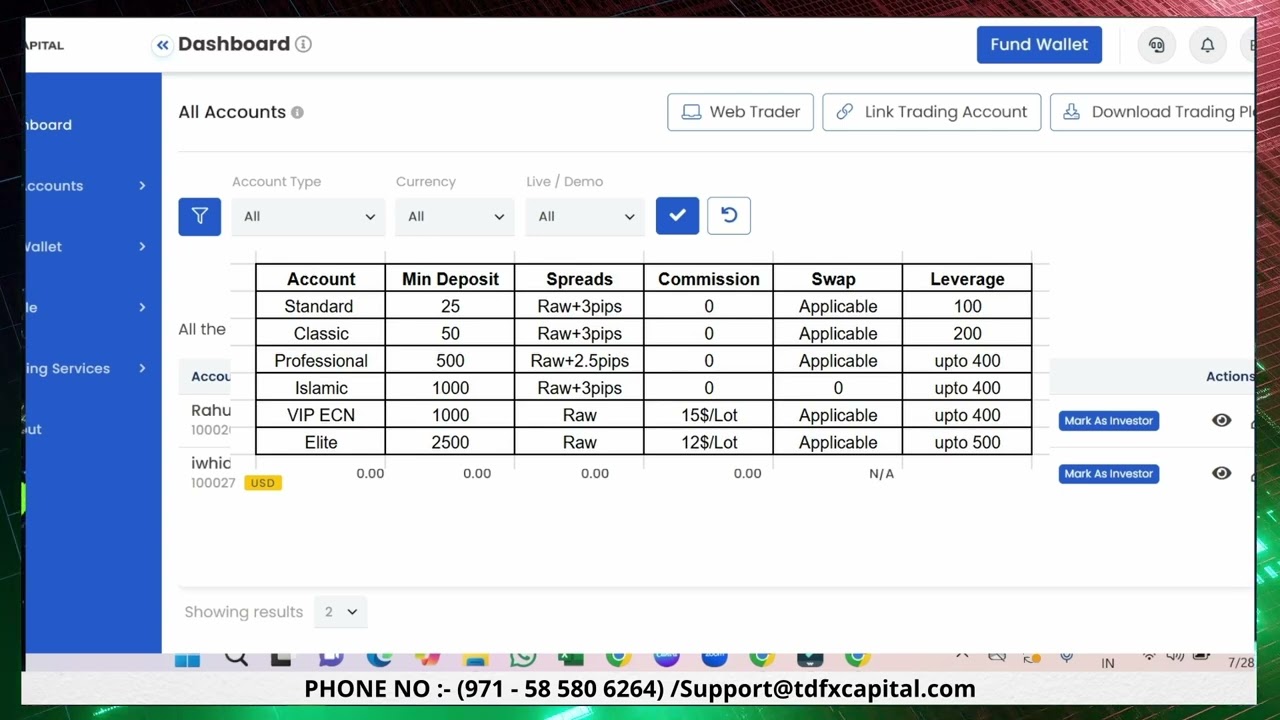Screen dimensions: 1280x720
Task: Expand the Accounts sidebar chevron
Action: click(x=142, y=186)
